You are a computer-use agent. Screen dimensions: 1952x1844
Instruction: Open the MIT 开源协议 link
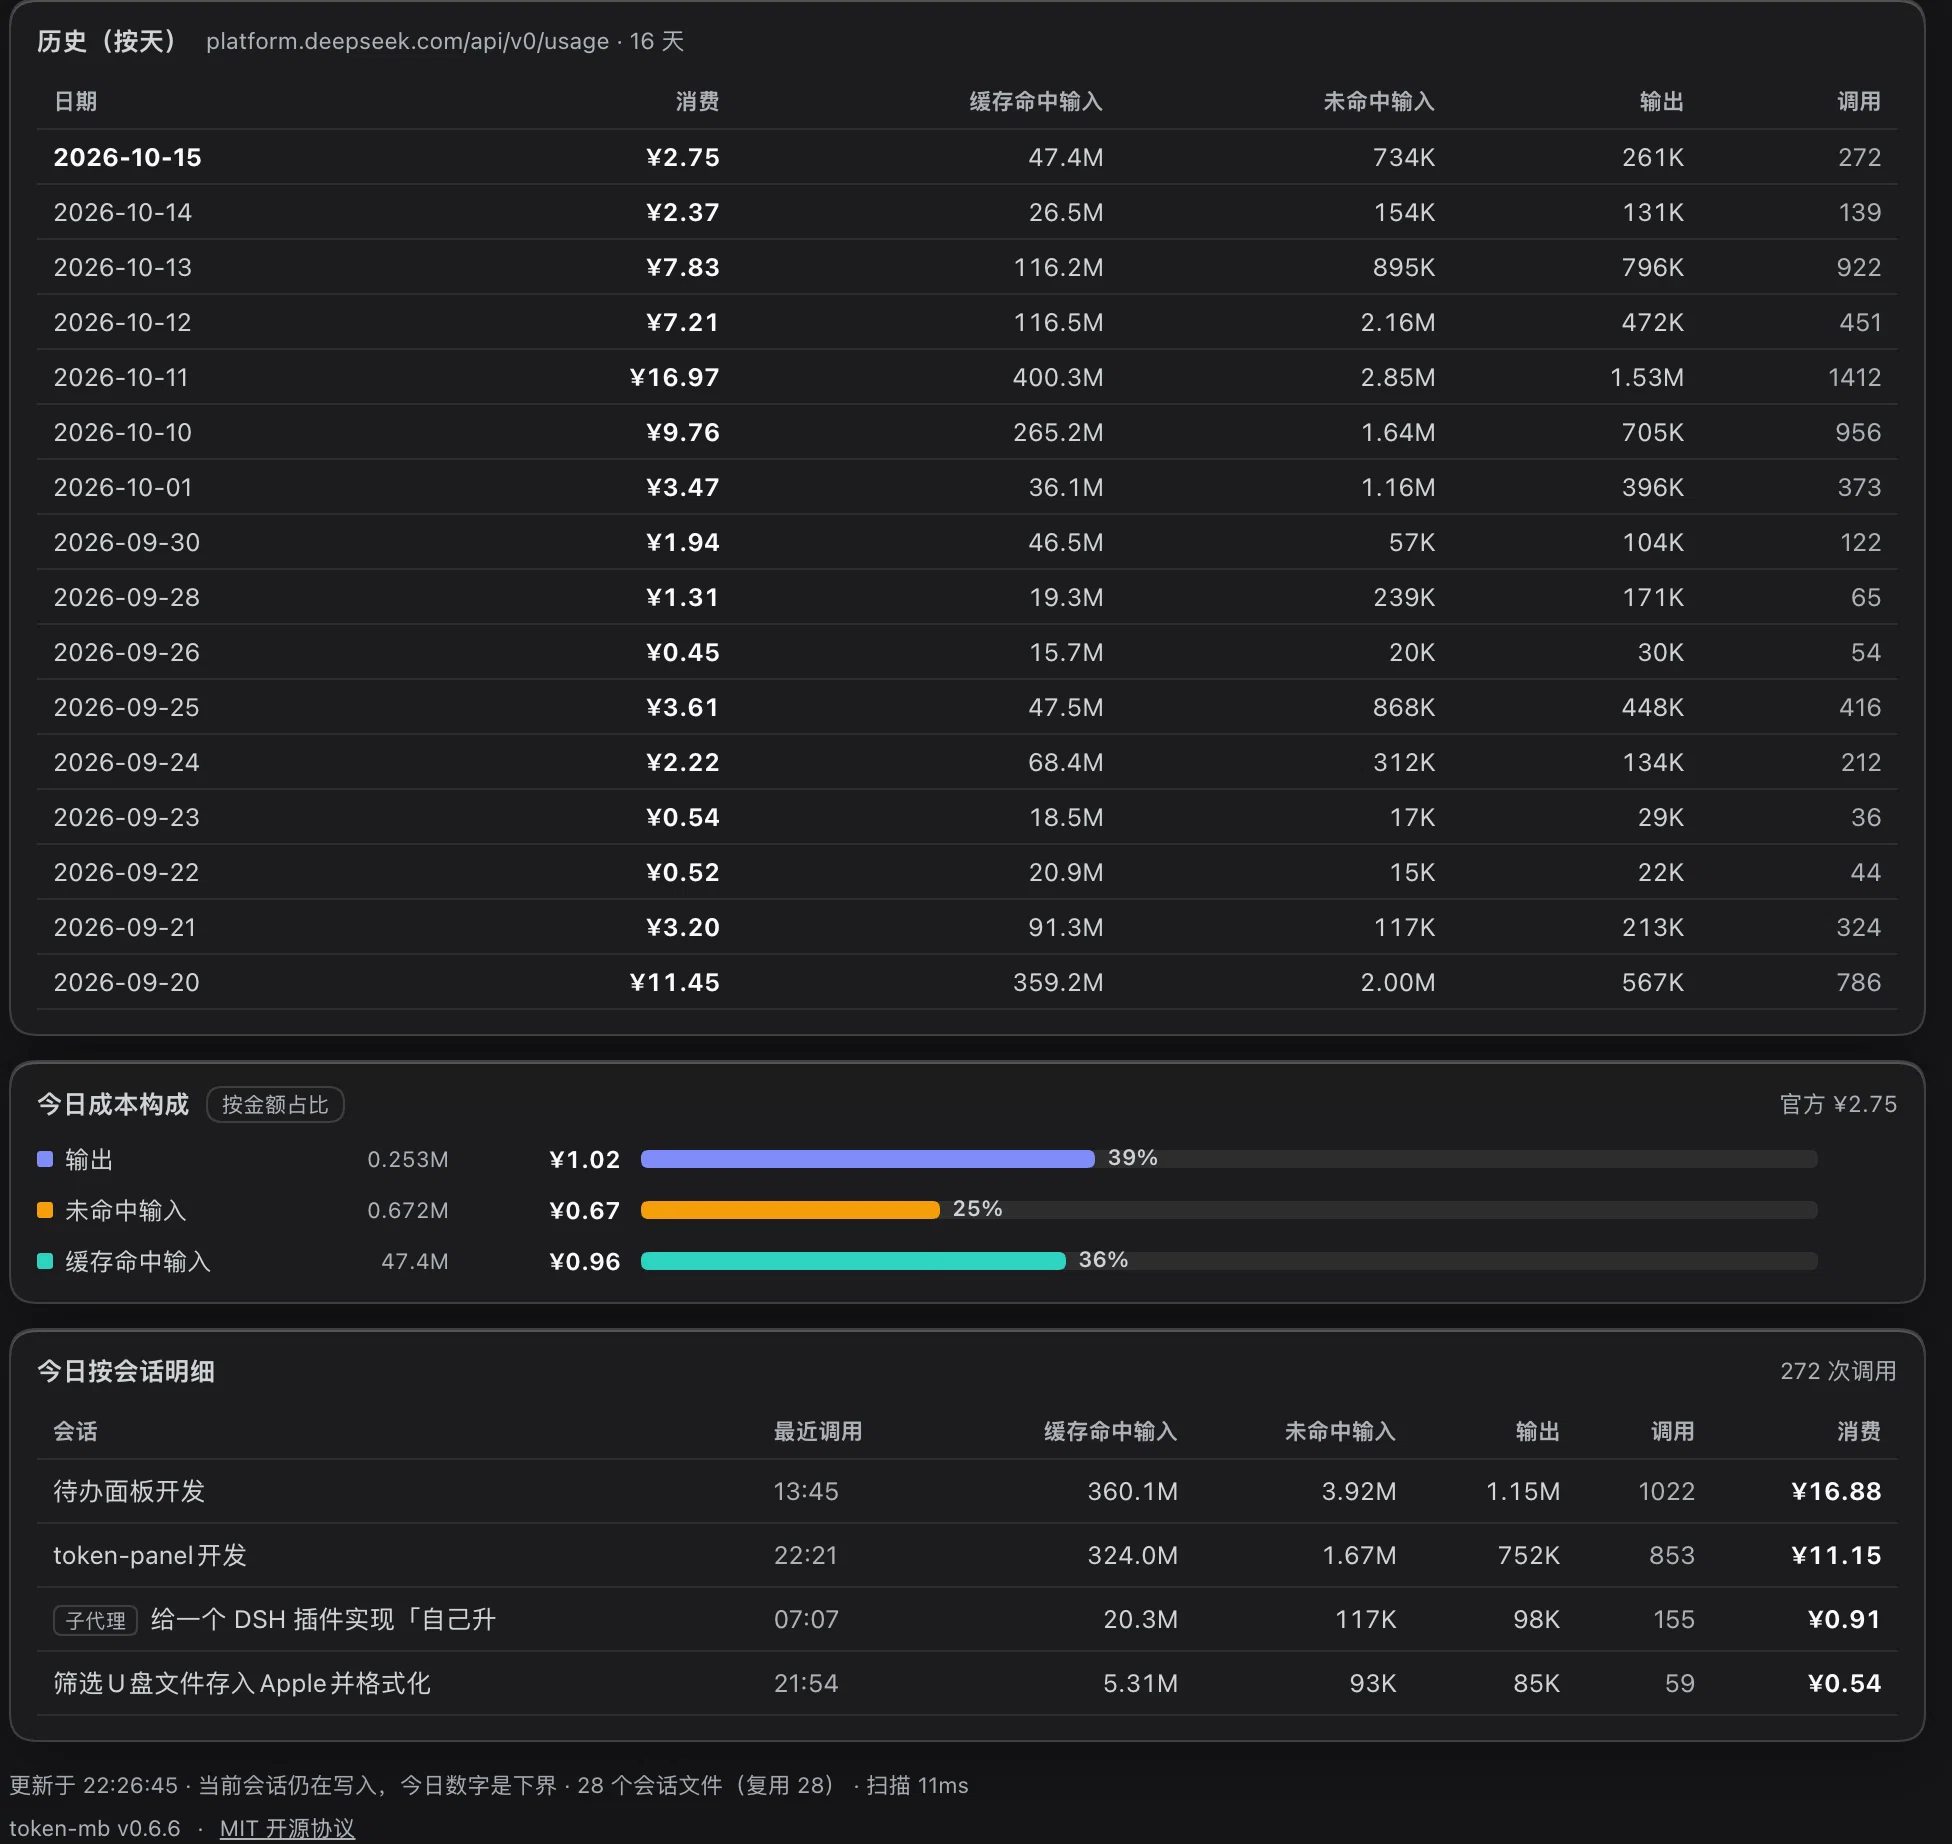click(x=287, y=1828)
